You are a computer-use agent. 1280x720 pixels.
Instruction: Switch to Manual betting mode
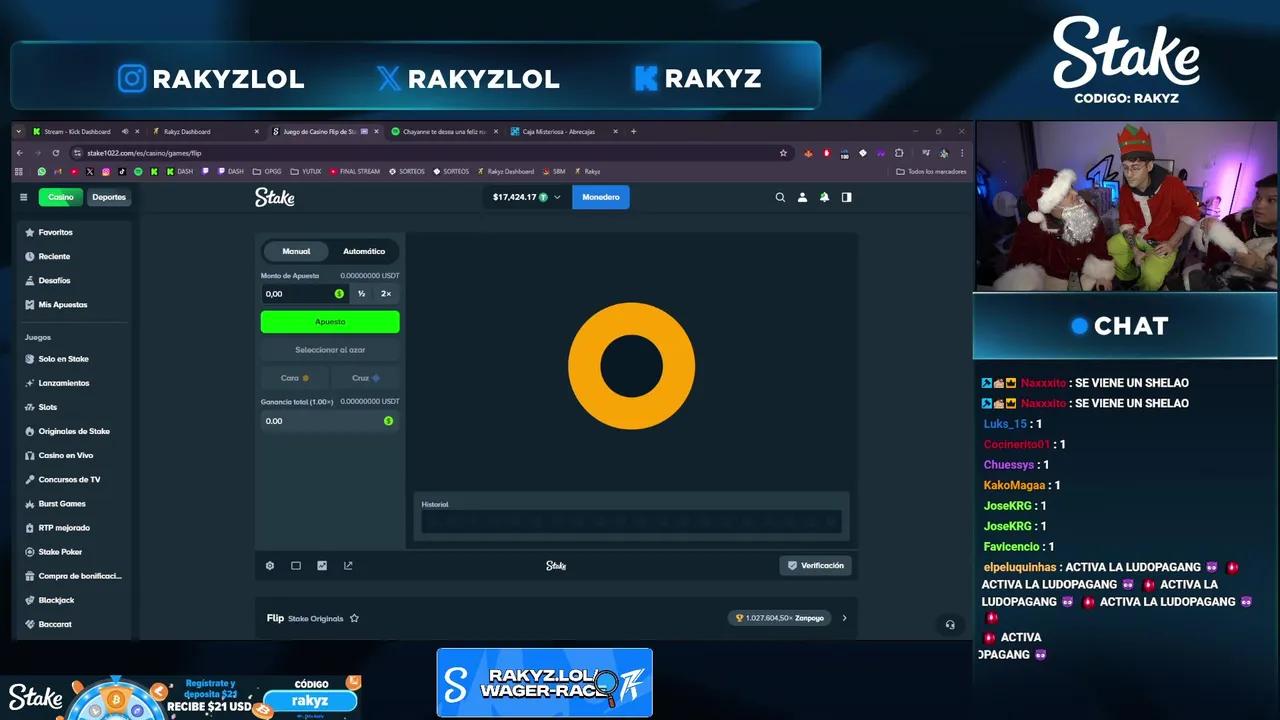pyautogui.click(x=296, y=251)
